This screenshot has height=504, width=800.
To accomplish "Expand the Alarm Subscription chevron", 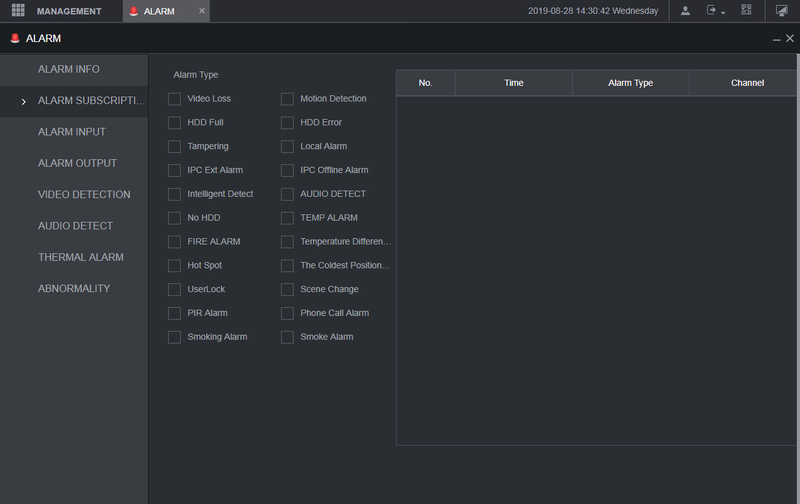I will click(x=23, y=102).
